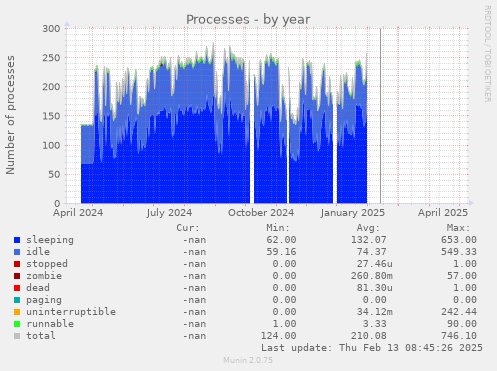Click runnable average value 3.33

coord(375,324)
